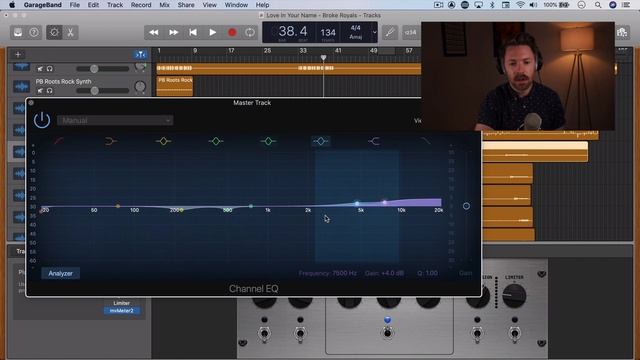Click the 4/4 time signature display

coord(356,28)
